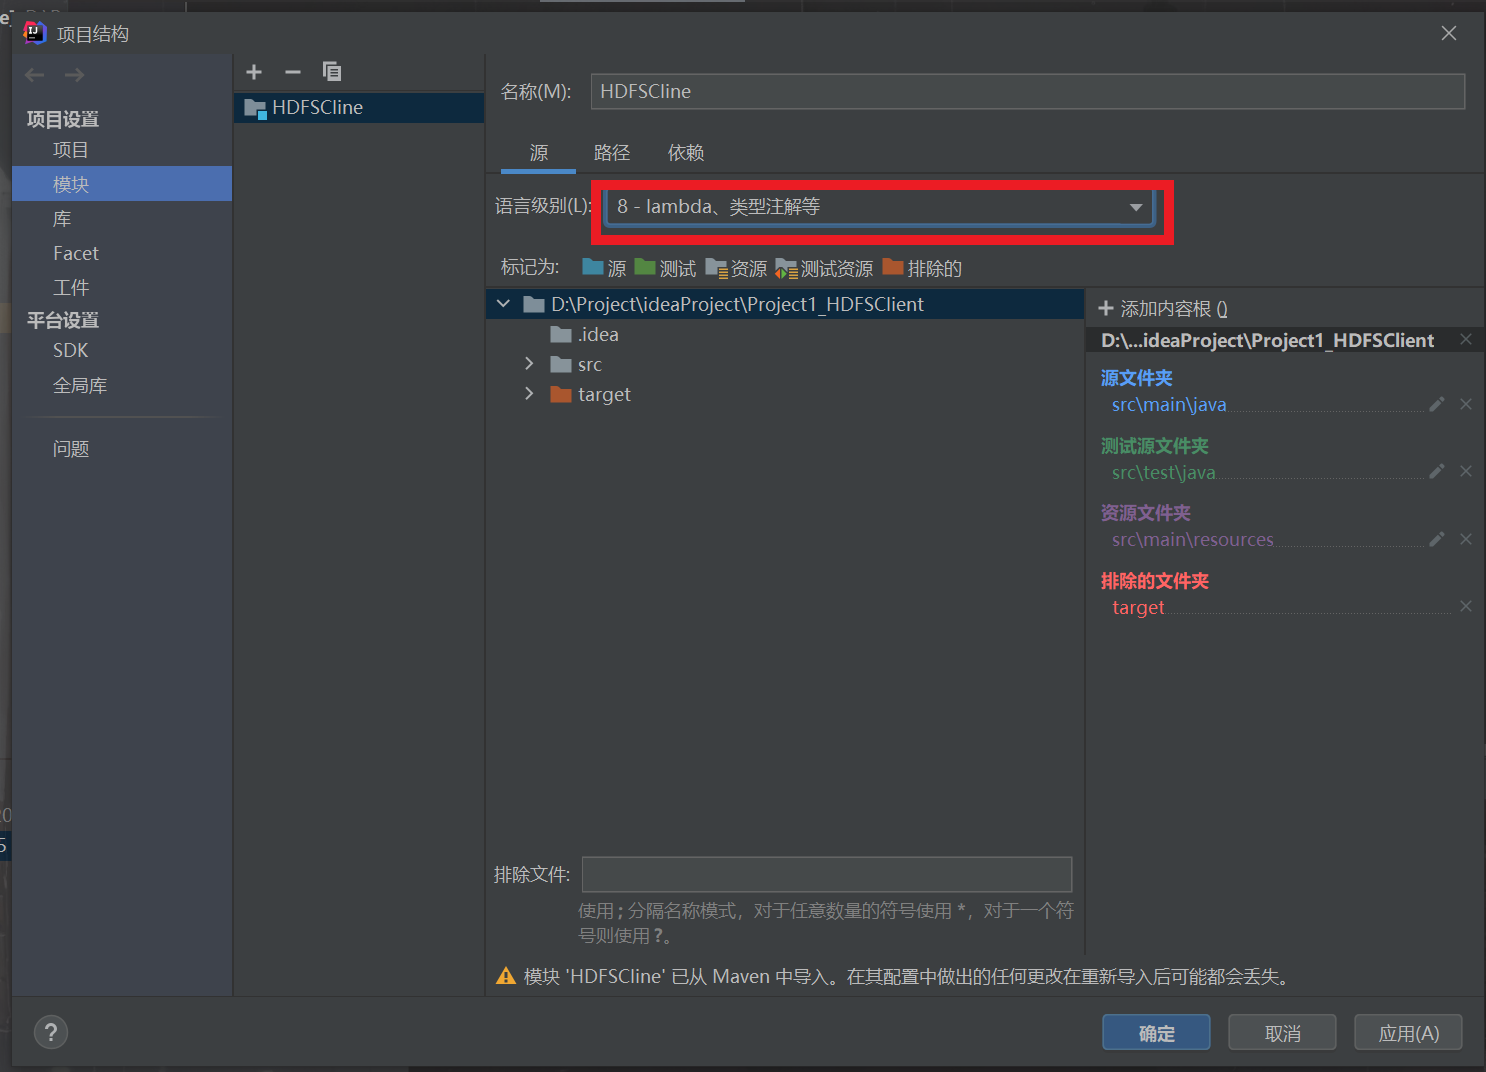Switch to the 源 tab
Screen dimensions: 1486x1072
click(x=539, y=153)
